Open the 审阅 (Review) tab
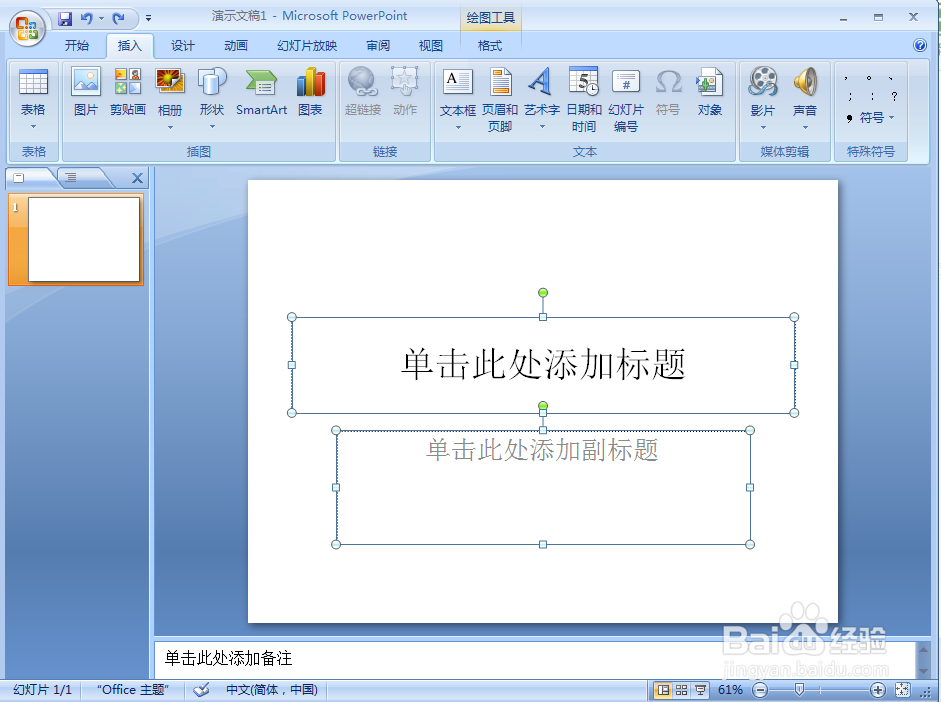Viewport: 941px width, 702px height. click(x=378, y=46)
